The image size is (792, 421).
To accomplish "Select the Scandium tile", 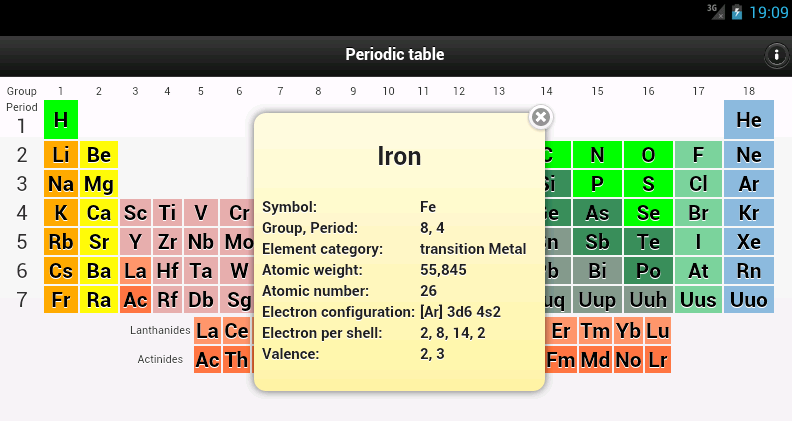I will click(x=135, y=213).
